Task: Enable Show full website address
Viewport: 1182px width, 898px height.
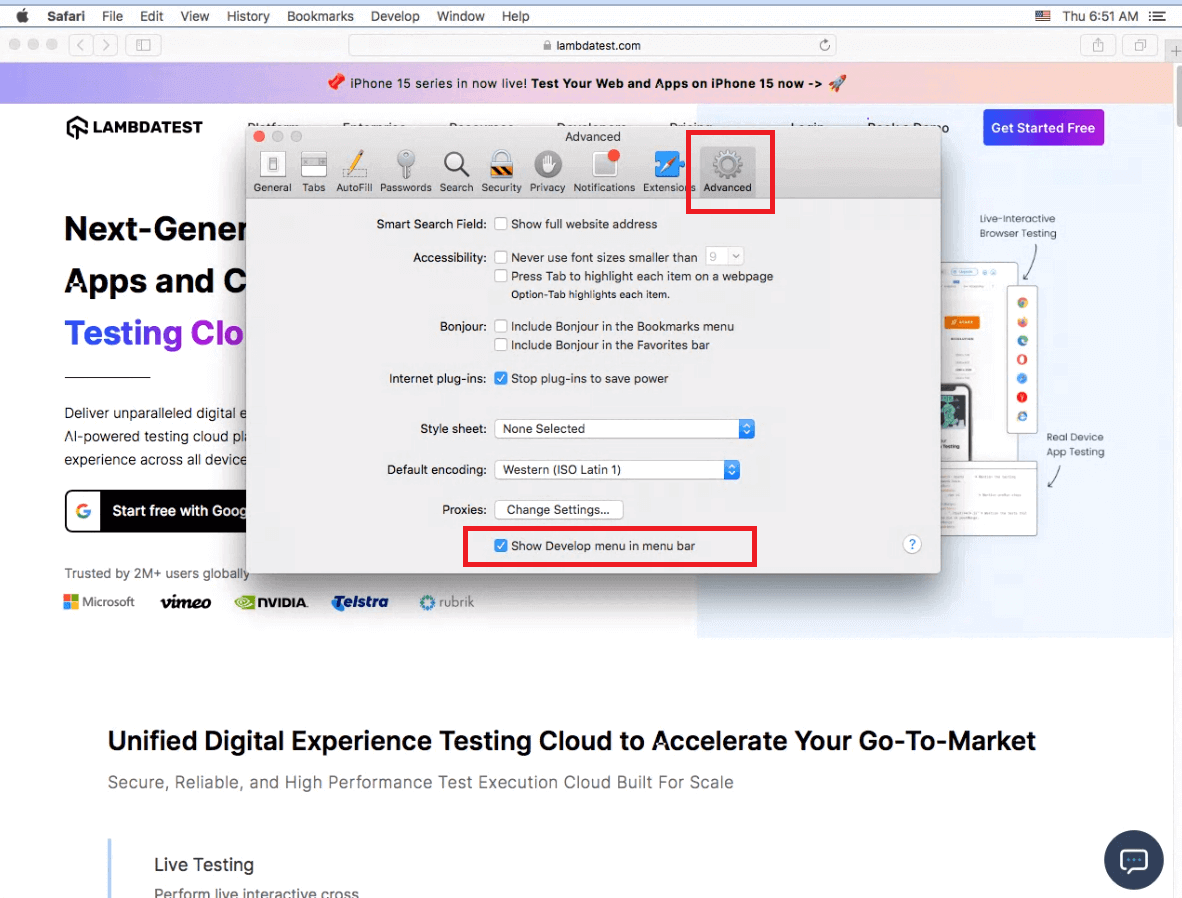Action: pyautogui.click(x=501, y=224)
